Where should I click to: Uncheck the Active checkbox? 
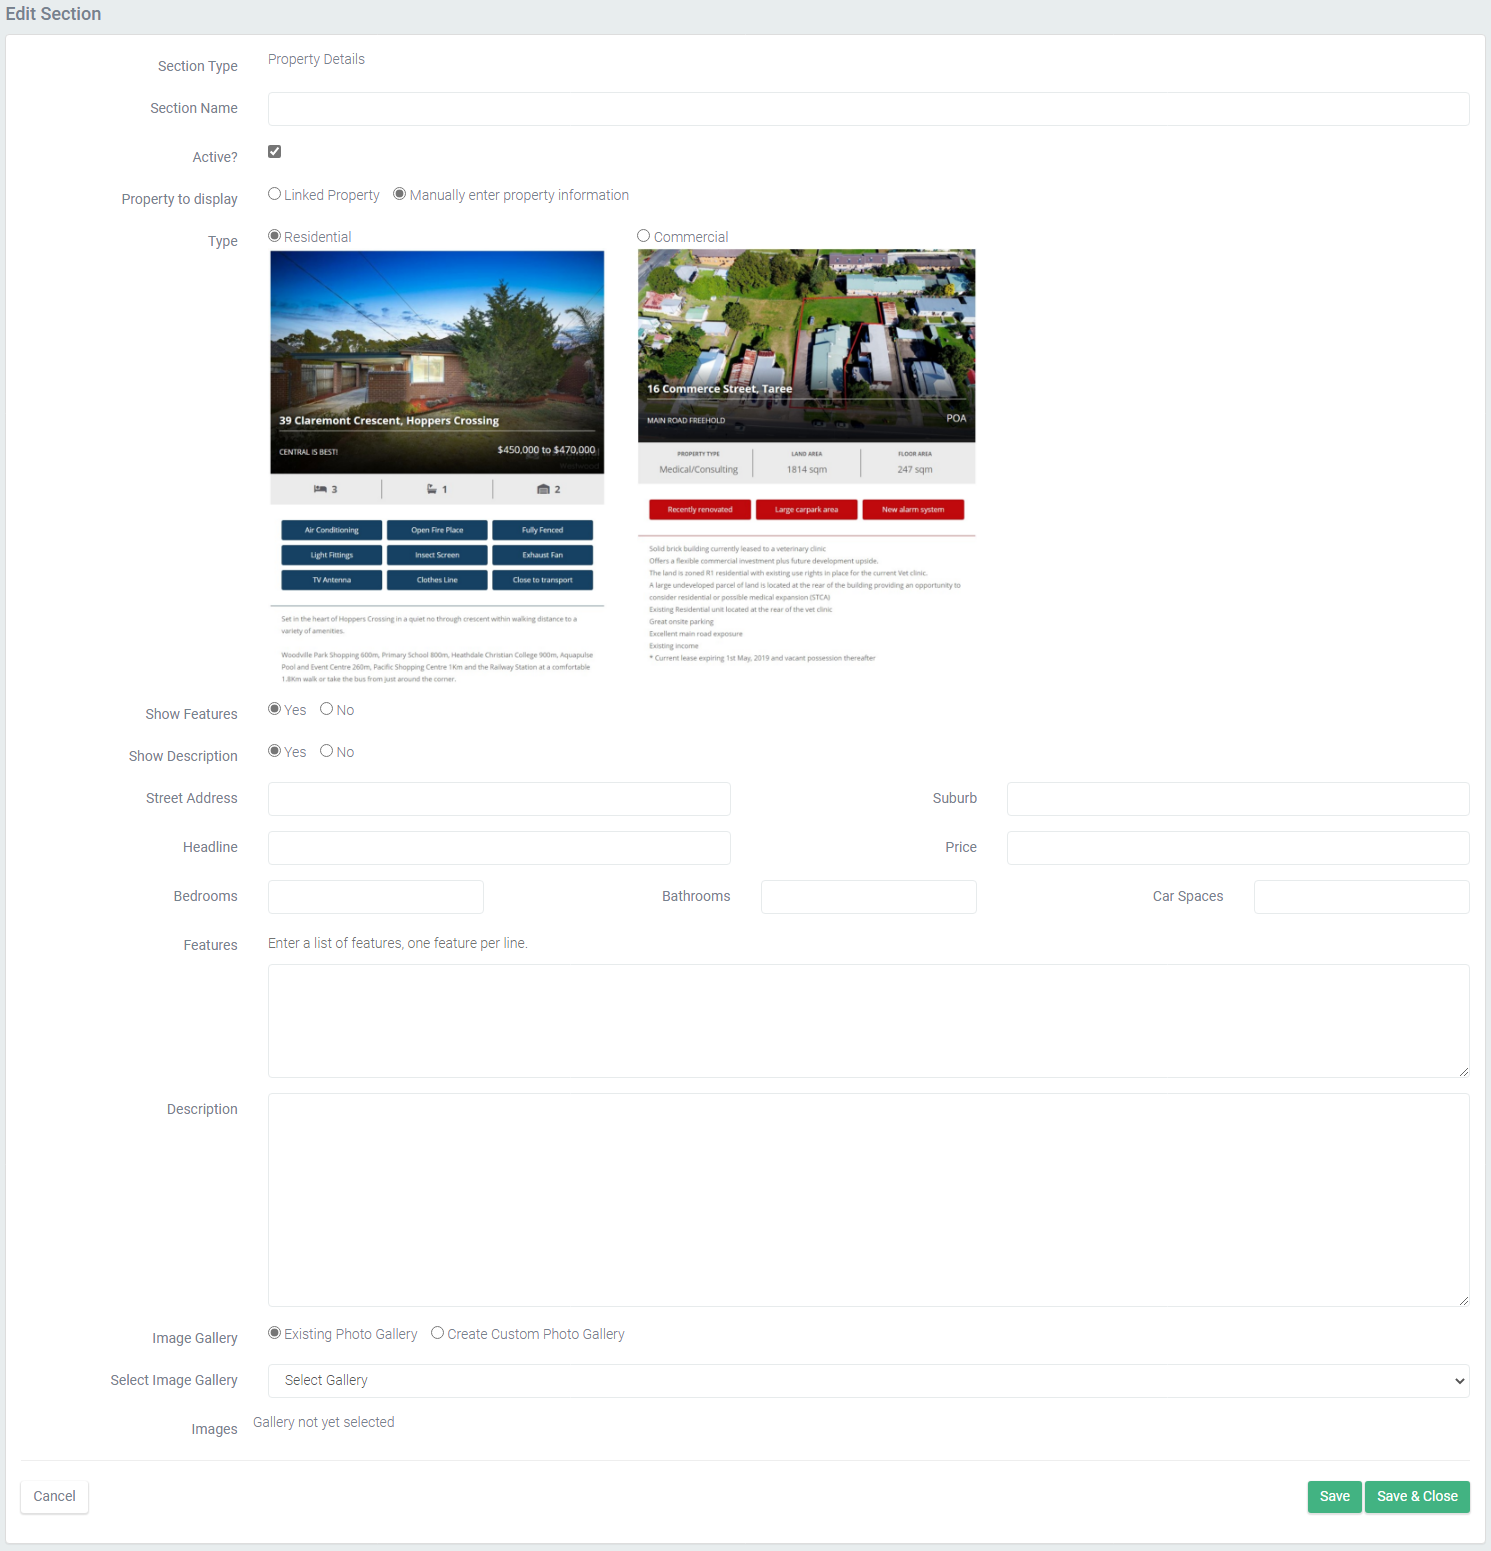pyautogui.click(x=274, y=152)
